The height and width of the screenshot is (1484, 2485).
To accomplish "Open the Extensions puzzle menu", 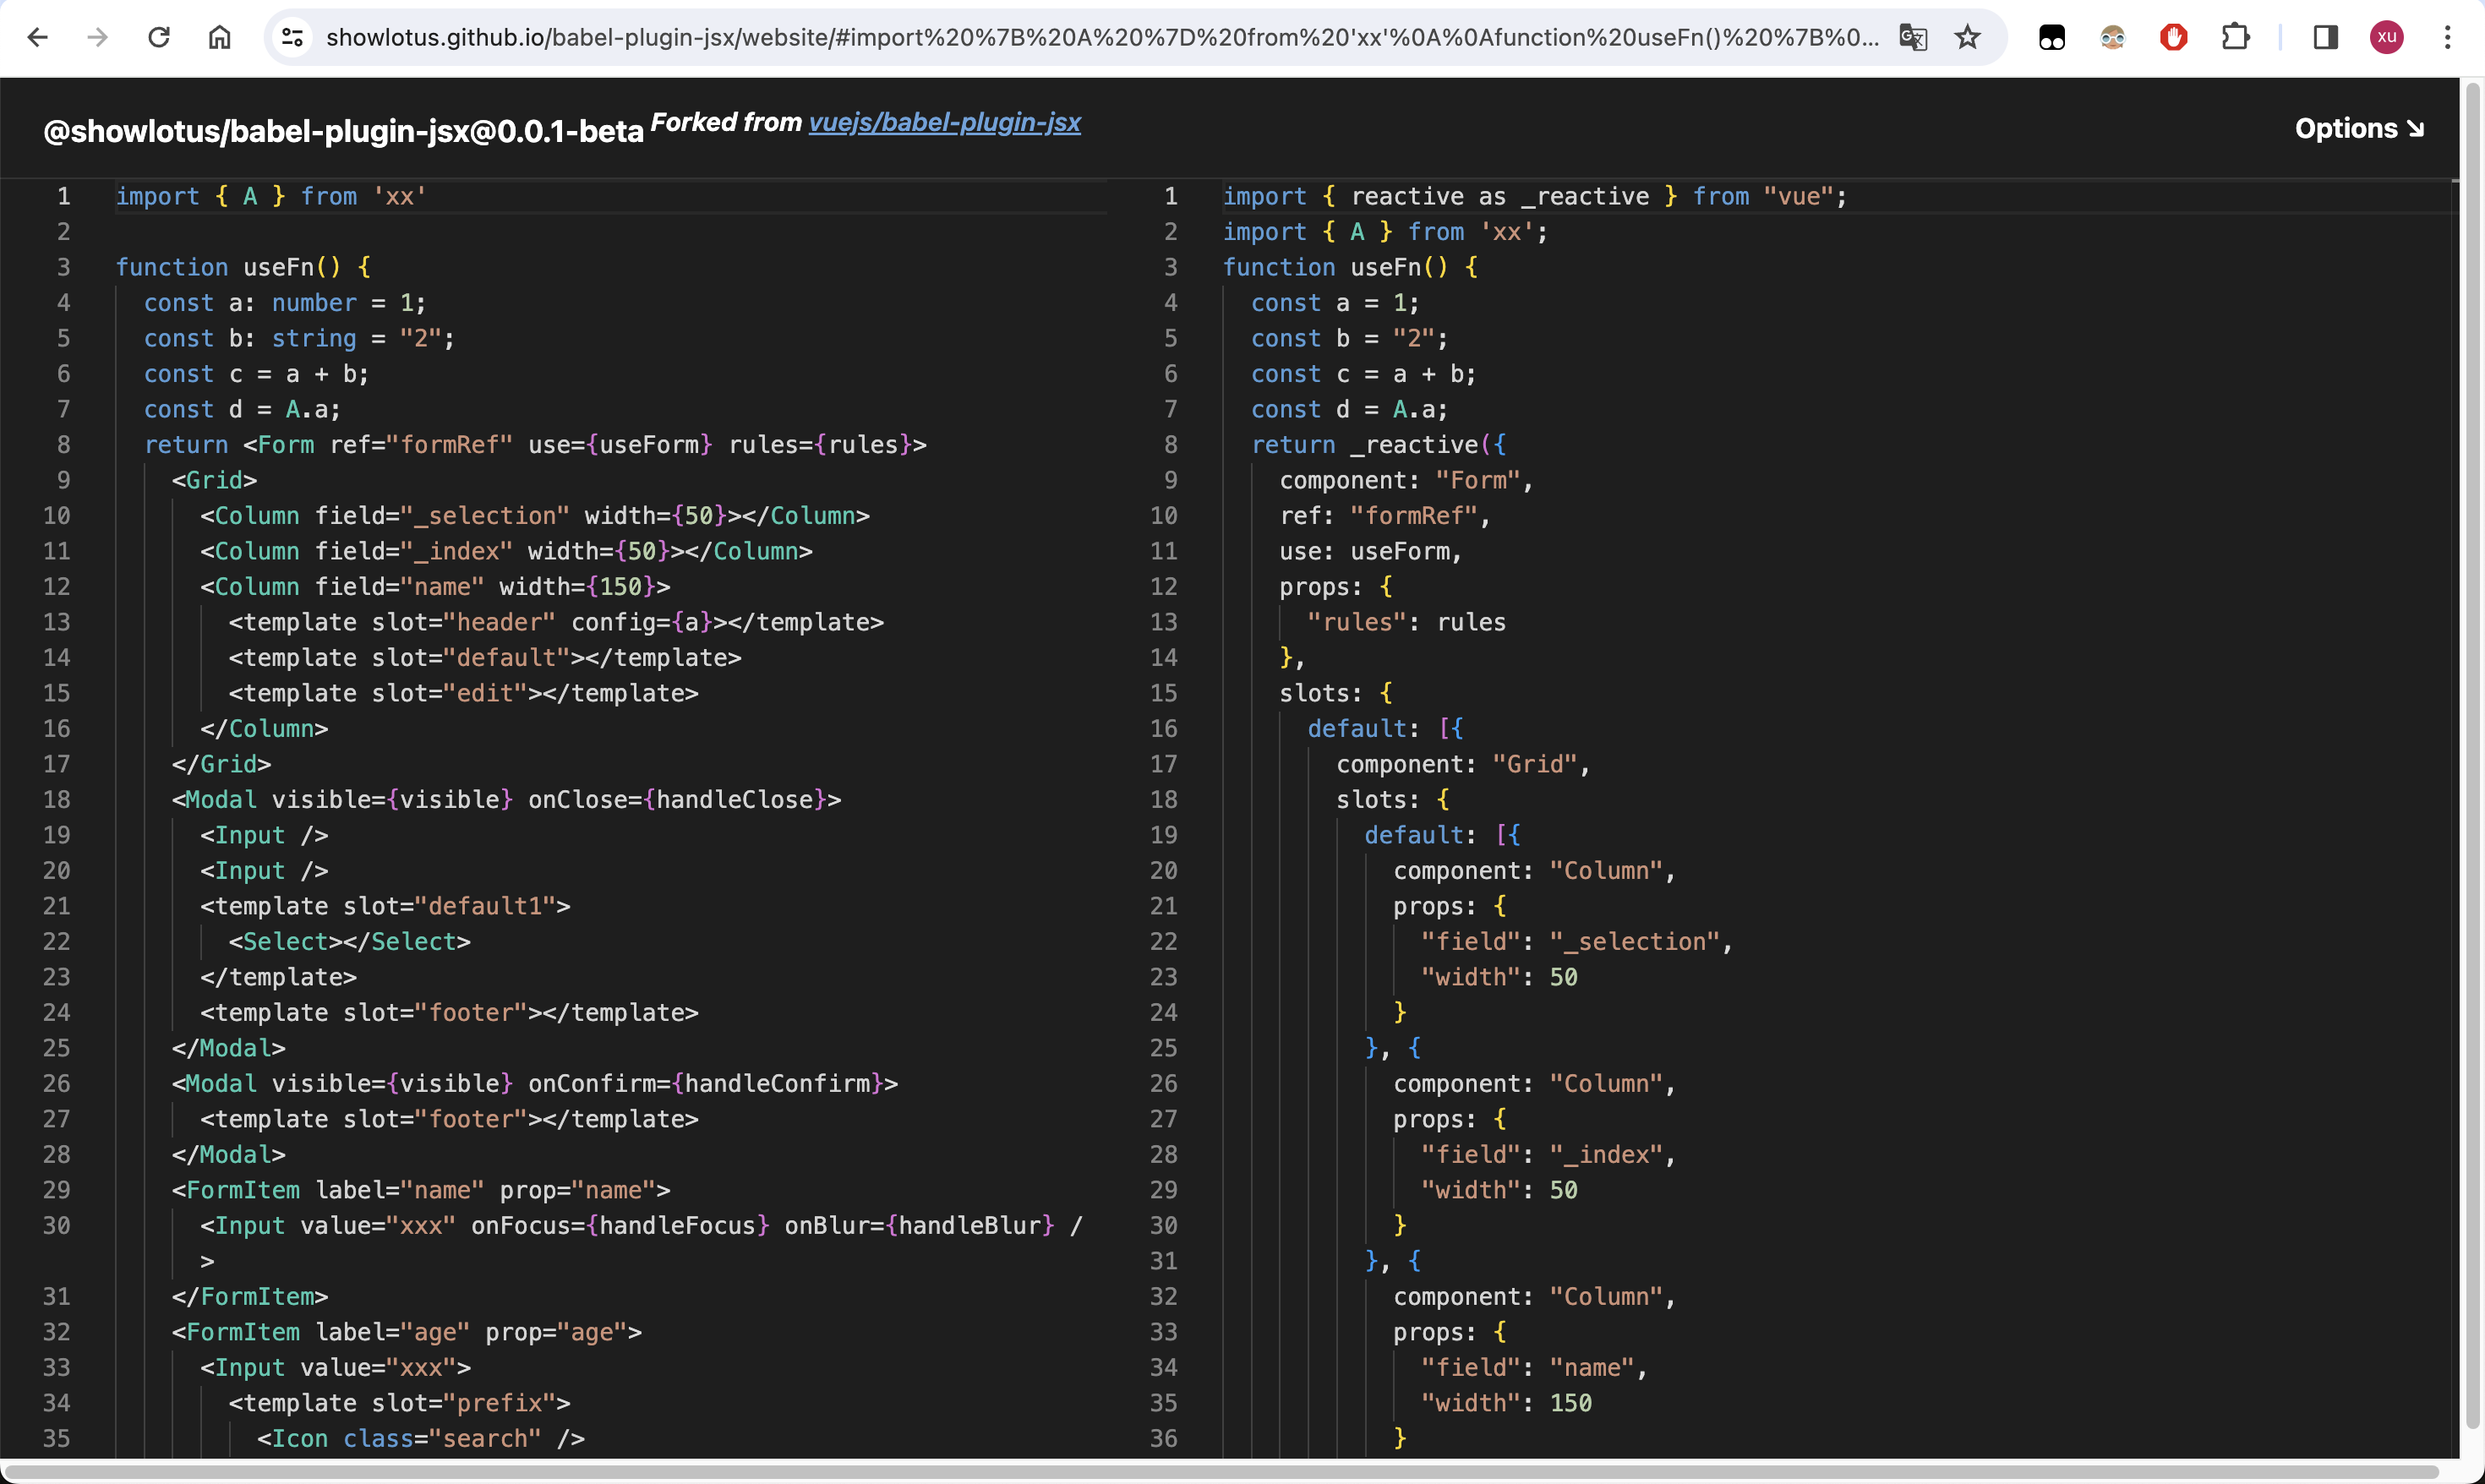I will [x=2235, y=38].
